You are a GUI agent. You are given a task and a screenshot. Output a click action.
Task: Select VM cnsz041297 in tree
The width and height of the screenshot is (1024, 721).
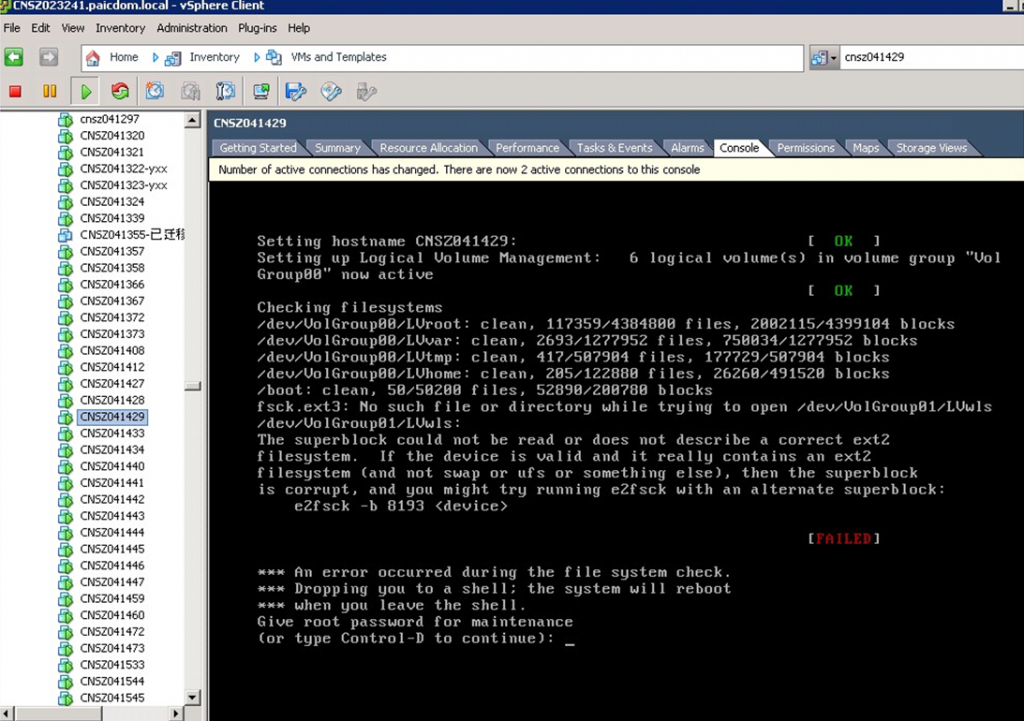pos(109,119)
